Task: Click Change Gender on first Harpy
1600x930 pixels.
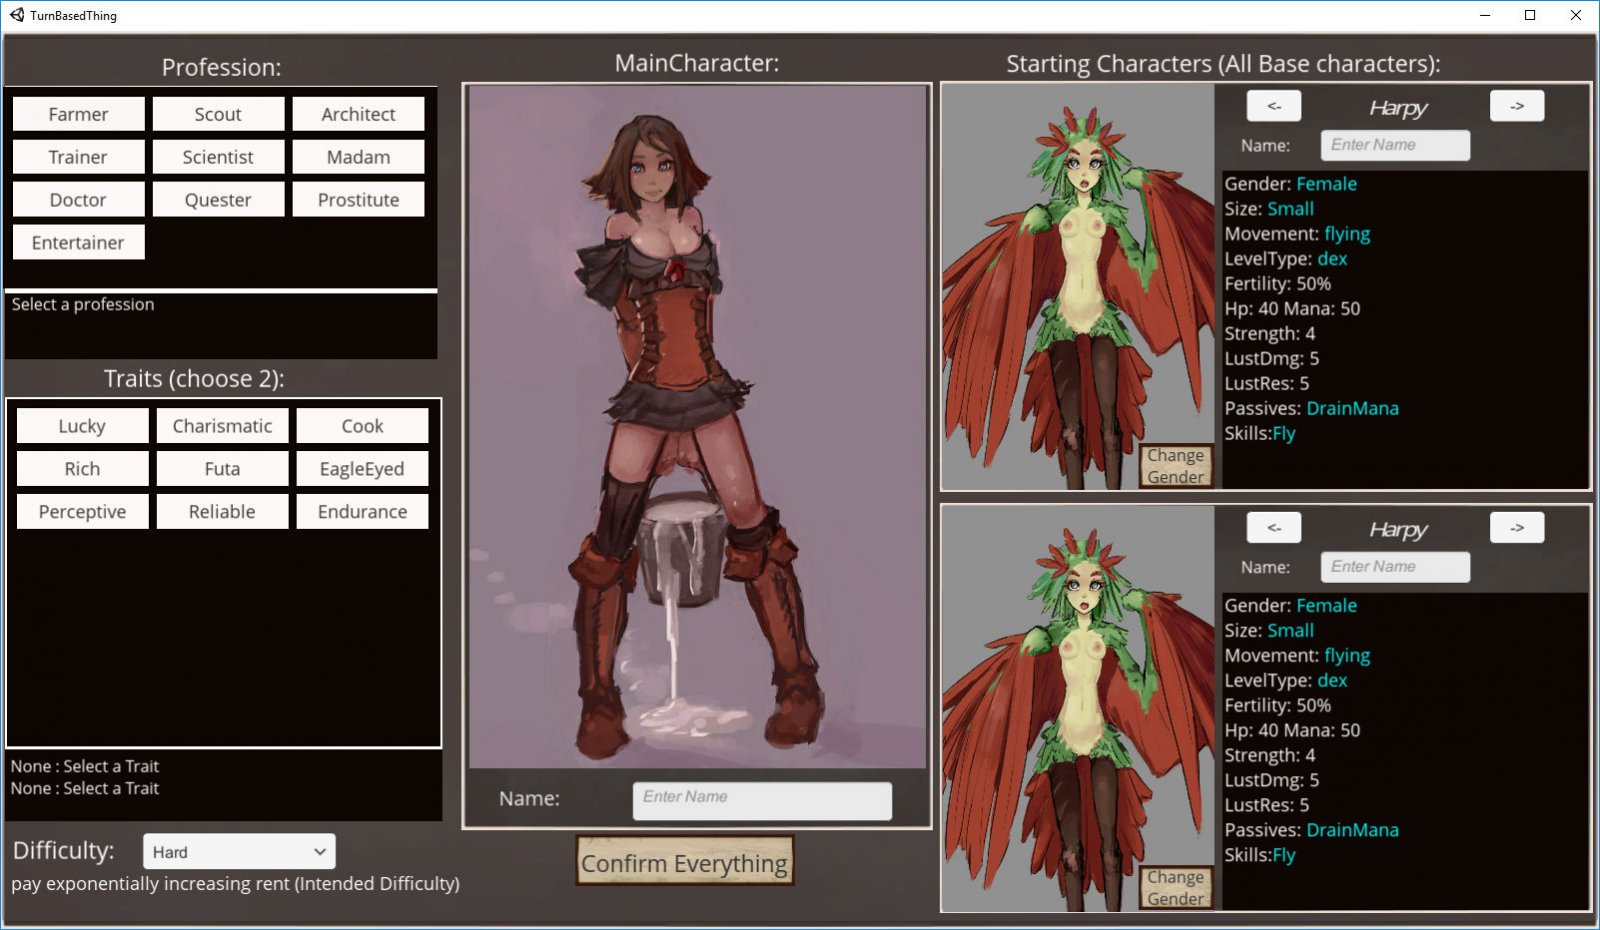Action: [x=1176, y=466]
